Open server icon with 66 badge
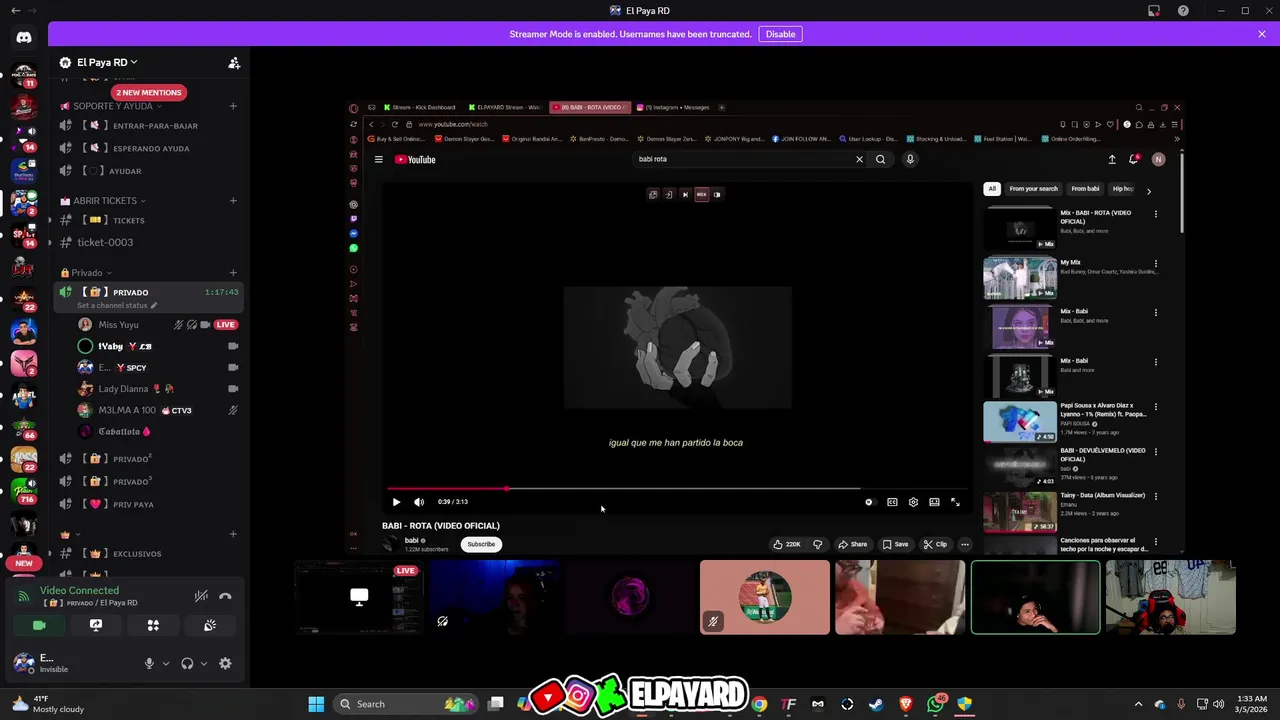This screenshot has width=1280, height=720. click(x=24, y=427)
